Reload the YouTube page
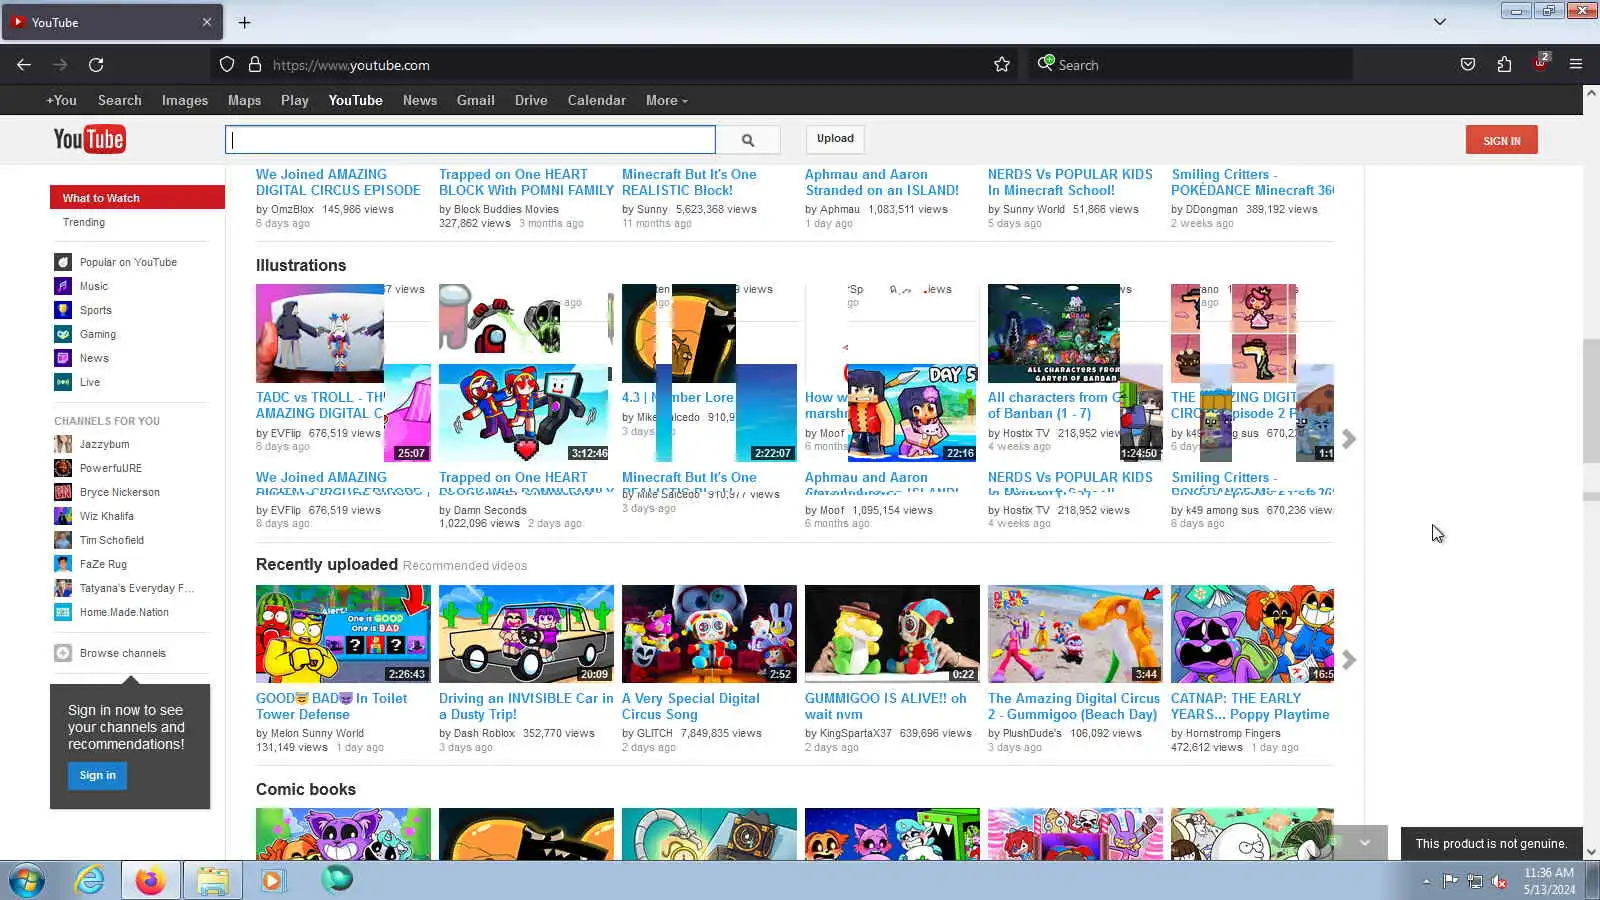Screen dimensions: 1600x900 [x=96, y=65]
